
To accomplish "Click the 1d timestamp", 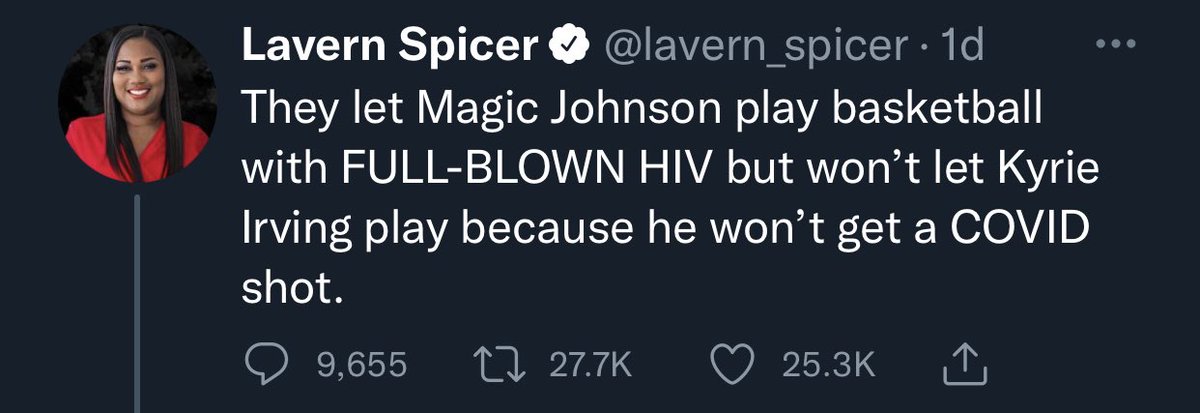I will pos(965,46).
